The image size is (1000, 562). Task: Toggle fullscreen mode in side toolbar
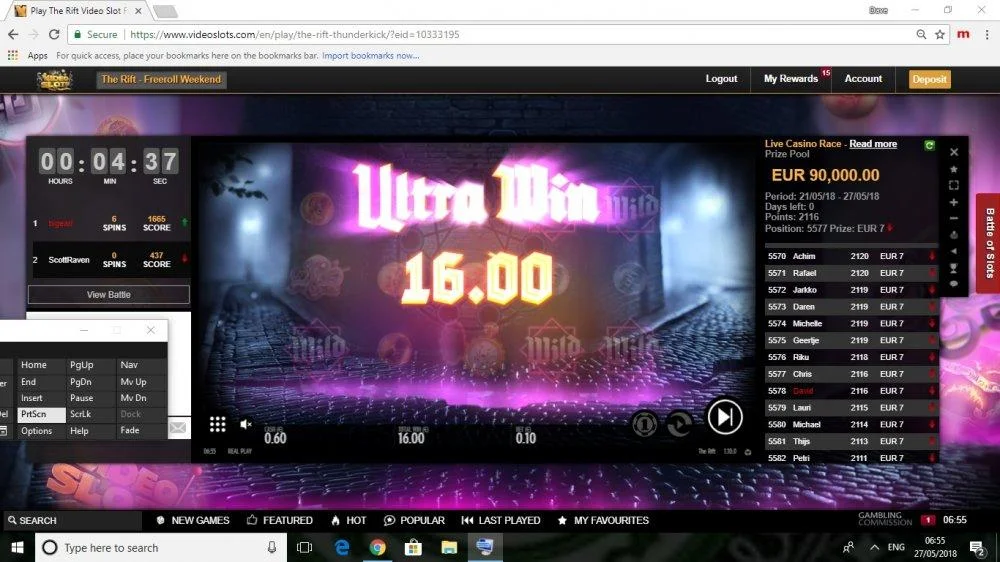click(x=954, y=186)
